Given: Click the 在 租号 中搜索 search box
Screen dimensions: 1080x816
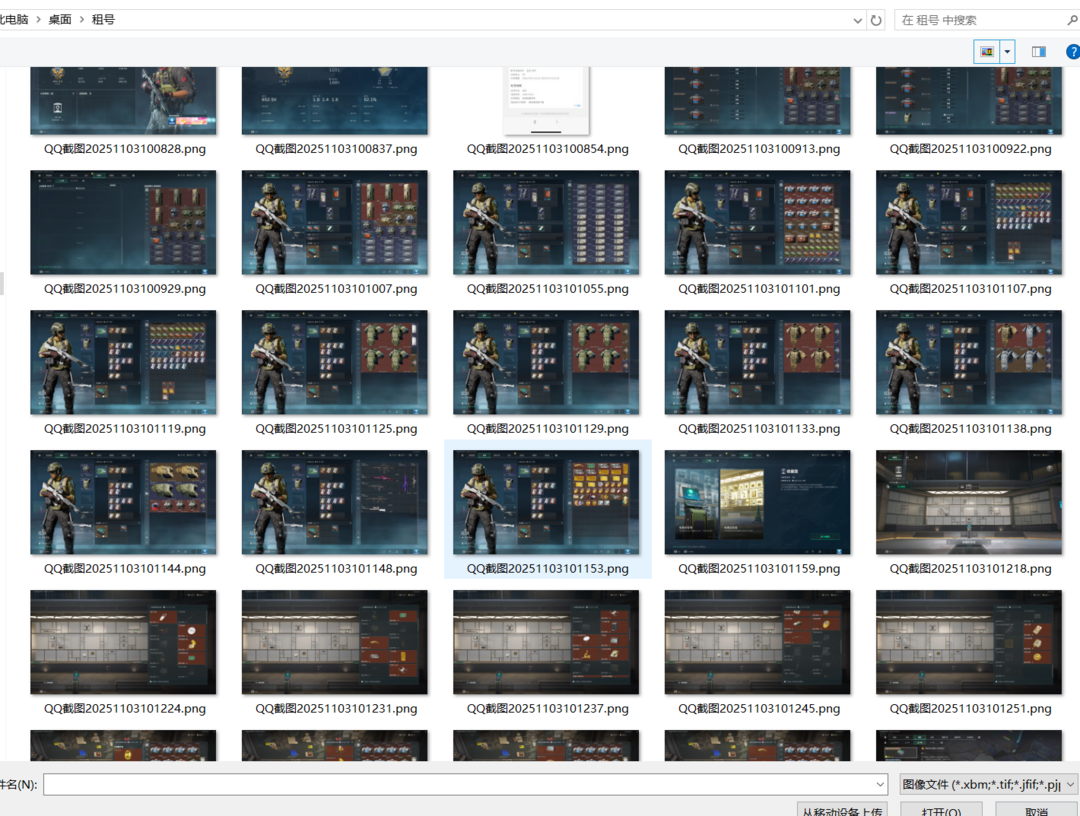Looking at the screenshot, I should click(x=980, y=20).
